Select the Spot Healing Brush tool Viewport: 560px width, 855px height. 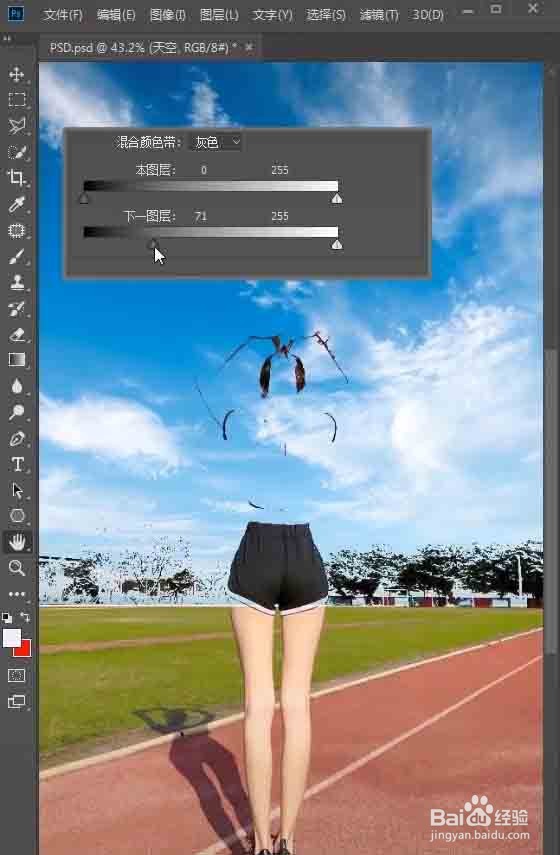(16, 230)
